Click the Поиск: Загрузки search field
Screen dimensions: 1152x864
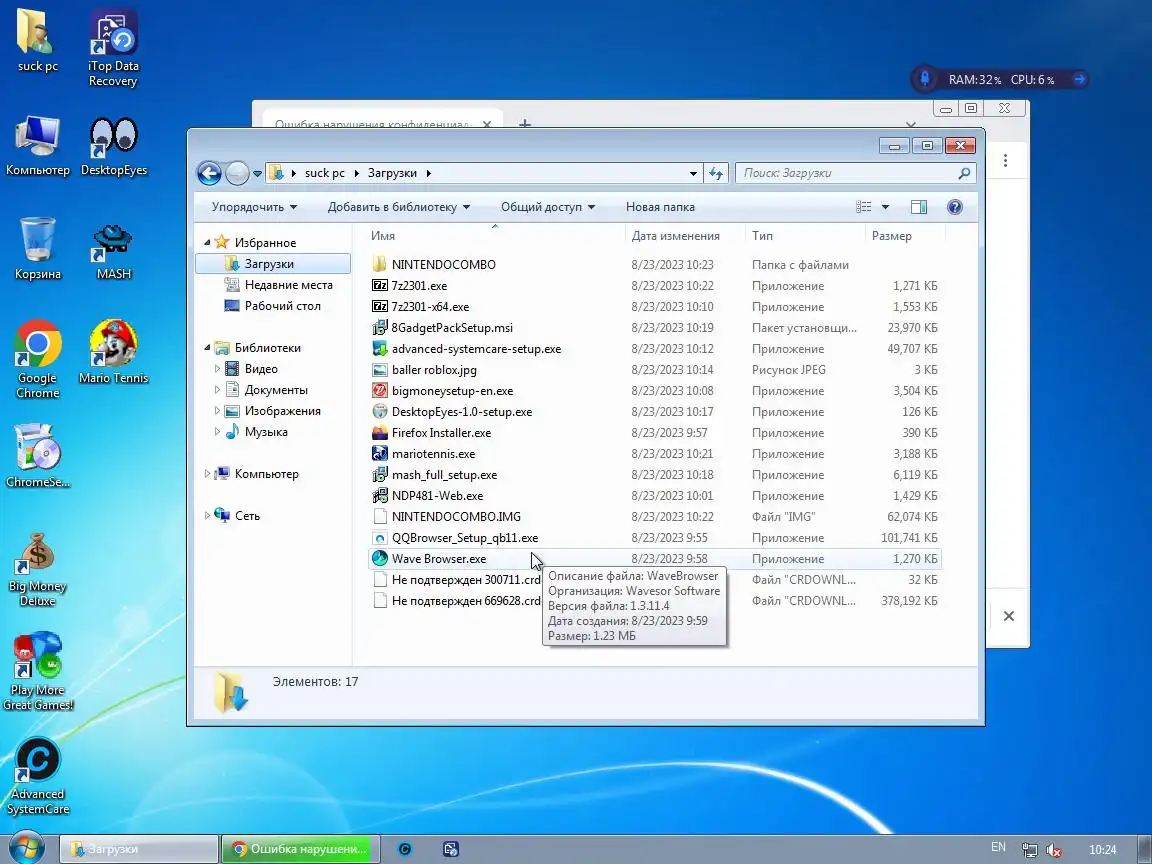pyautogui.click(x=855, y=173)
